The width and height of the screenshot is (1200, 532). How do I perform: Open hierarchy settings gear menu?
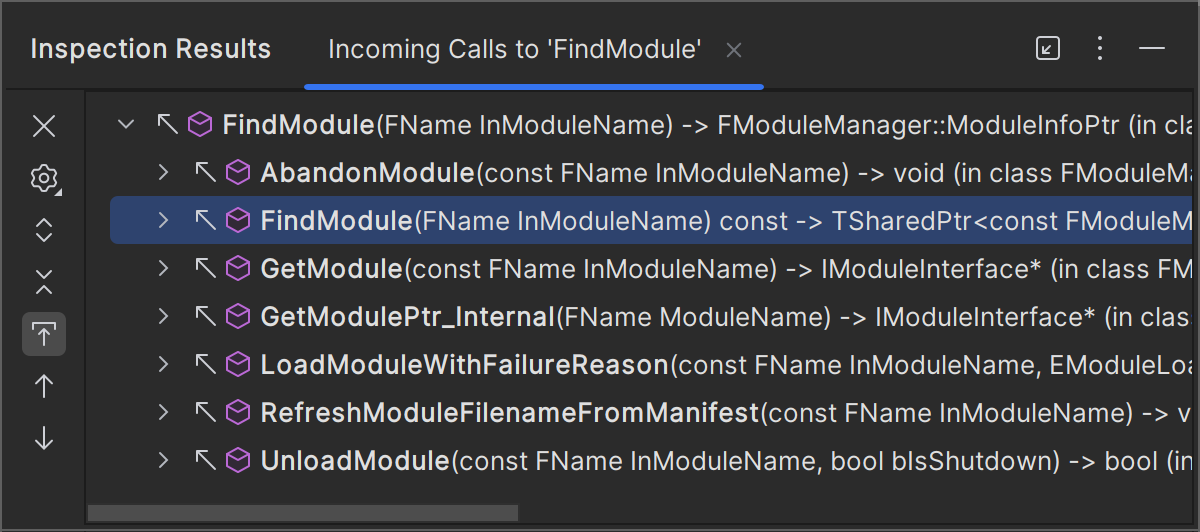pyautogui.click(x=44, y=179)
